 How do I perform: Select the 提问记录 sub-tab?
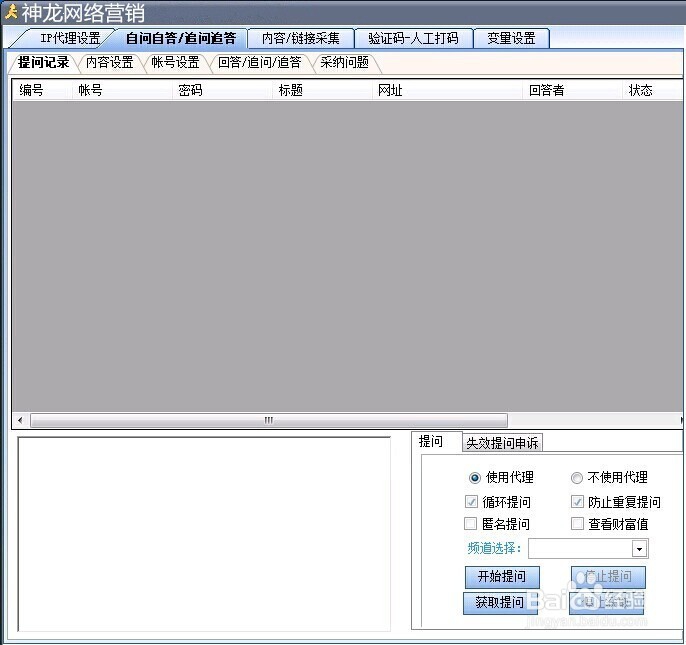[x=43, y=63]
